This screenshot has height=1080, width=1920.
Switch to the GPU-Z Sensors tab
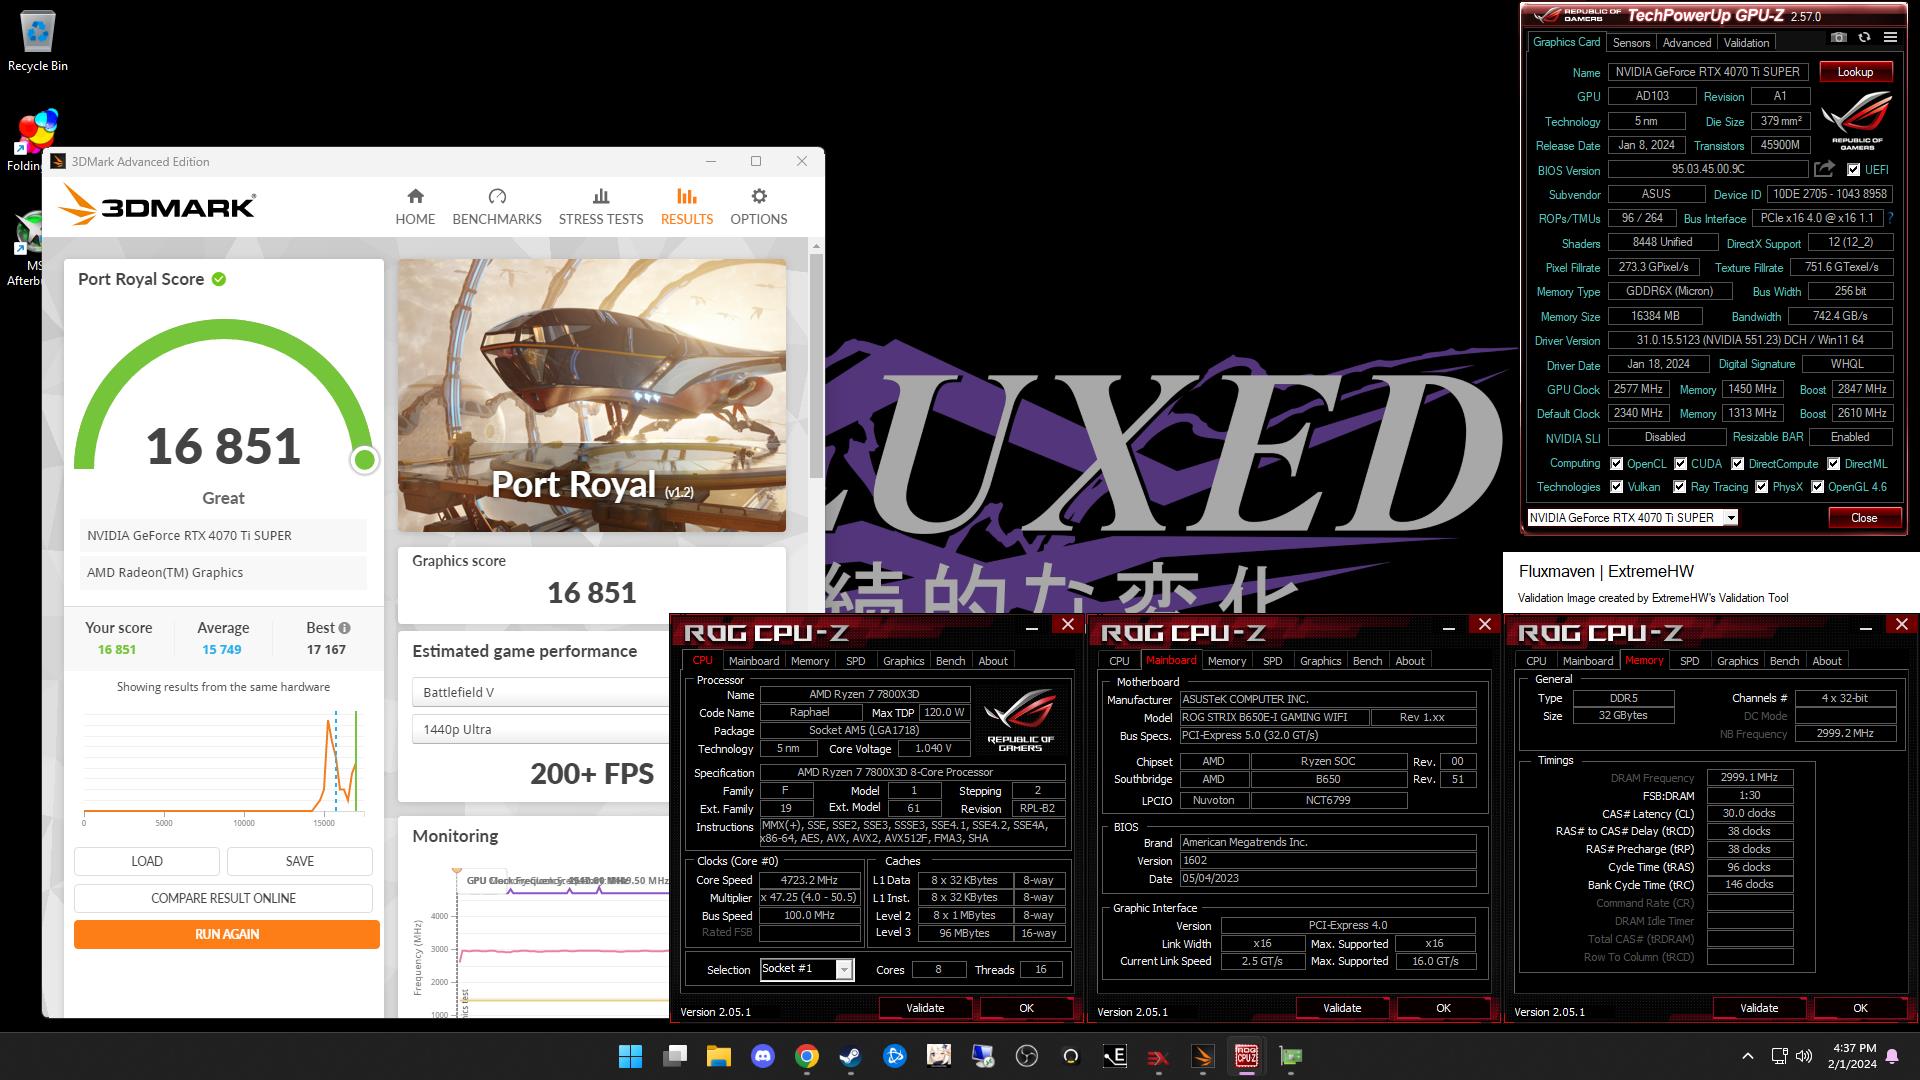point(1631,43)
